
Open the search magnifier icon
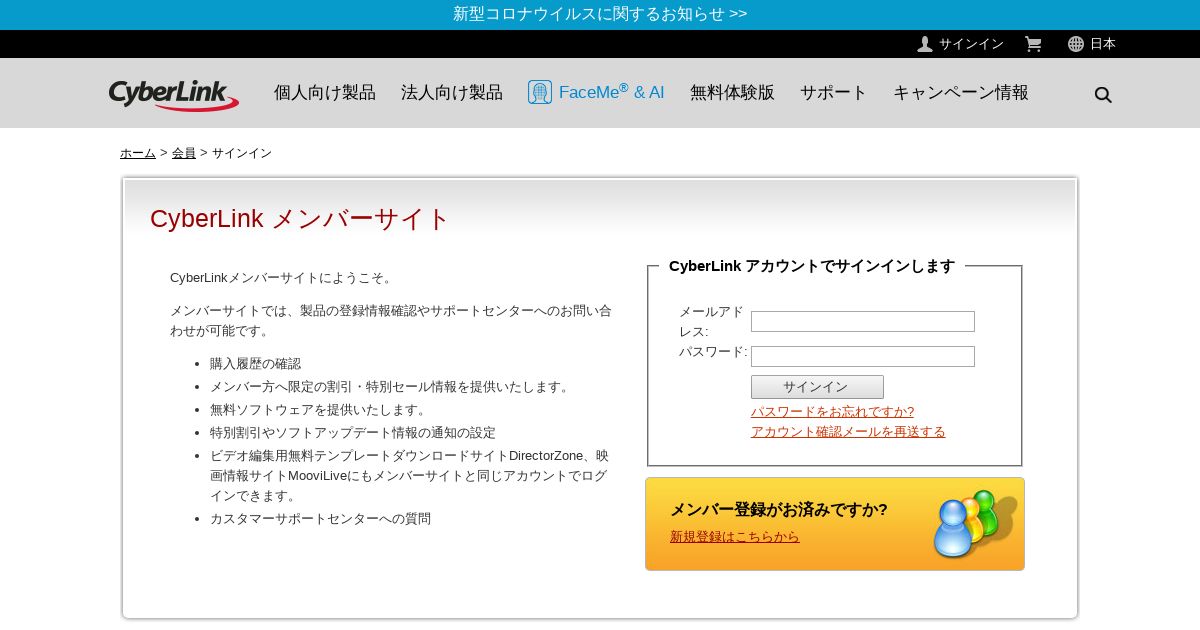point(1103,94)
